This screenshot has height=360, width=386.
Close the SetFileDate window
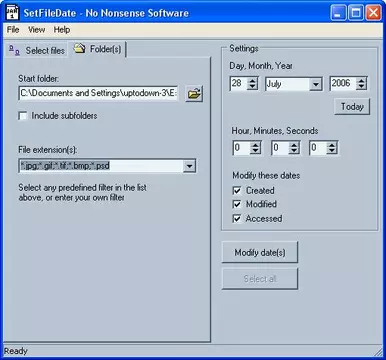coord(373,13)
